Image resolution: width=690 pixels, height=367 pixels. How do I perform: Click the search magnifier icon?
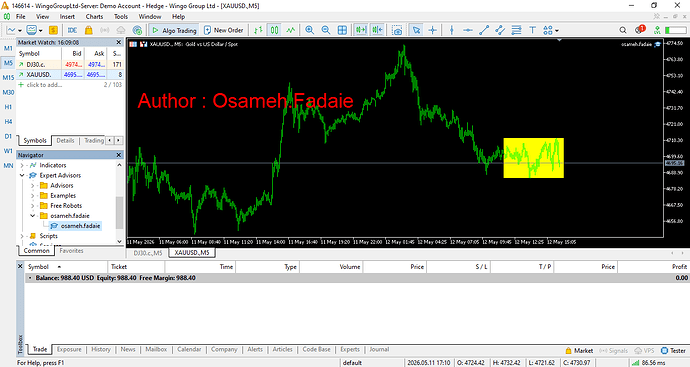pos(623,30)
